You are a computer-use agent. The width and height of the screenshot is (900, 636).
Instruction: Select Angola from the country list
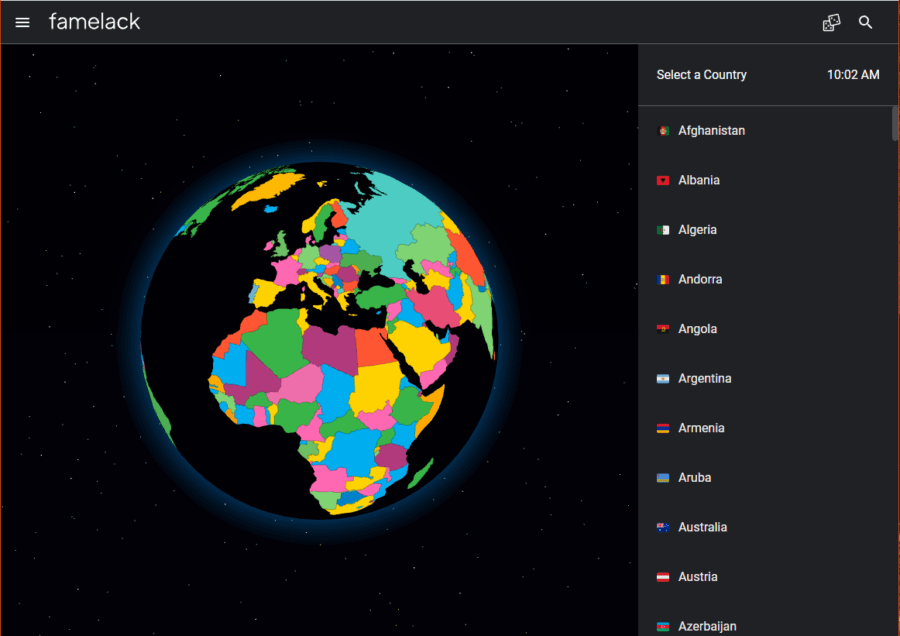click(697, 329)
